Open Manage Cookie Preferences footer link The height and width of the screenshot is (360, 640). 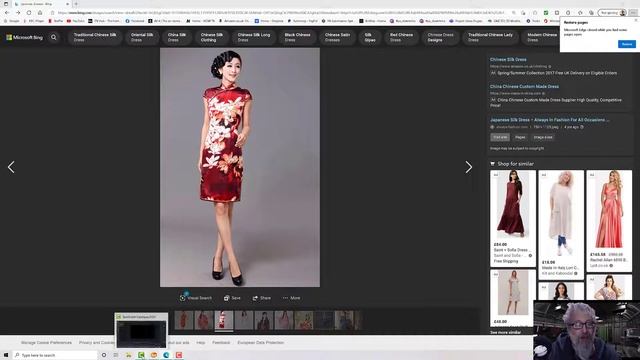click(x=46, y=343)
